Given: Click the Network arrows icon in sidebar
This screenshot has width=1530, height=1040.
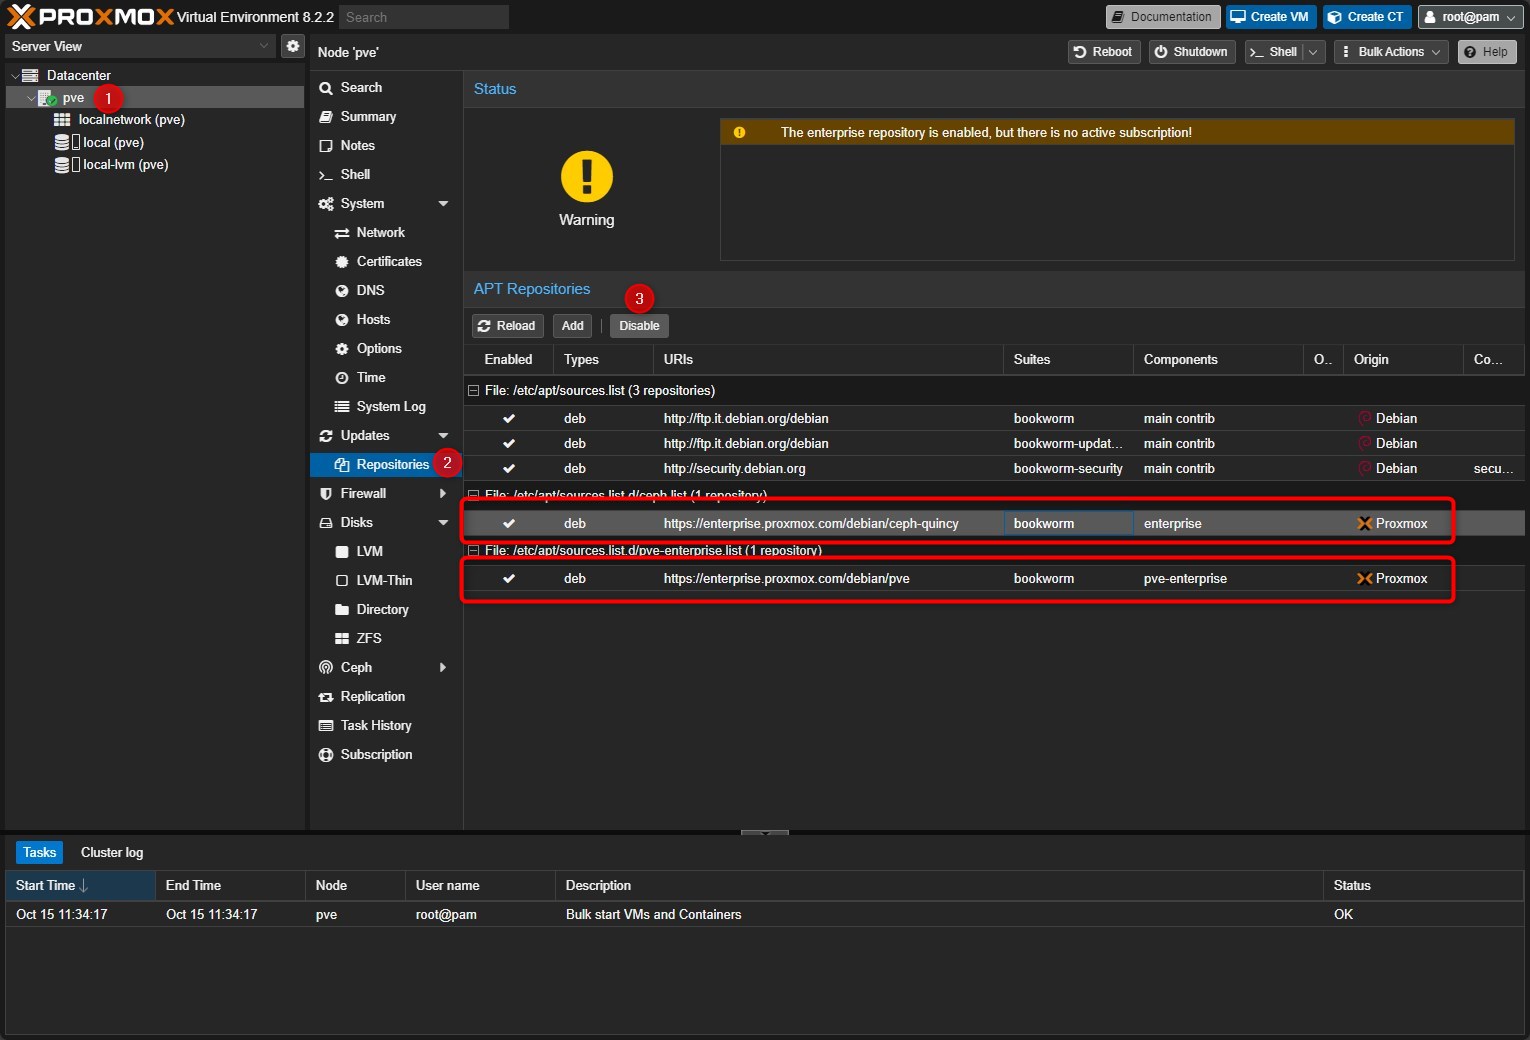Looking at the screenshot, I should click(x=342, y=233).
